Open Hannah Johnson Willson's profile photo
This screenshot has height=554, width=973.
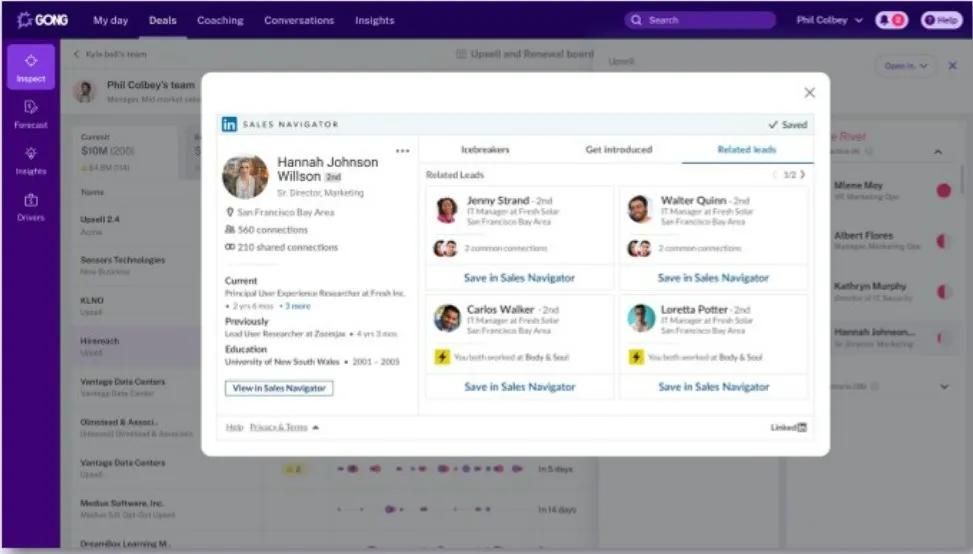[x=245, y=177]
